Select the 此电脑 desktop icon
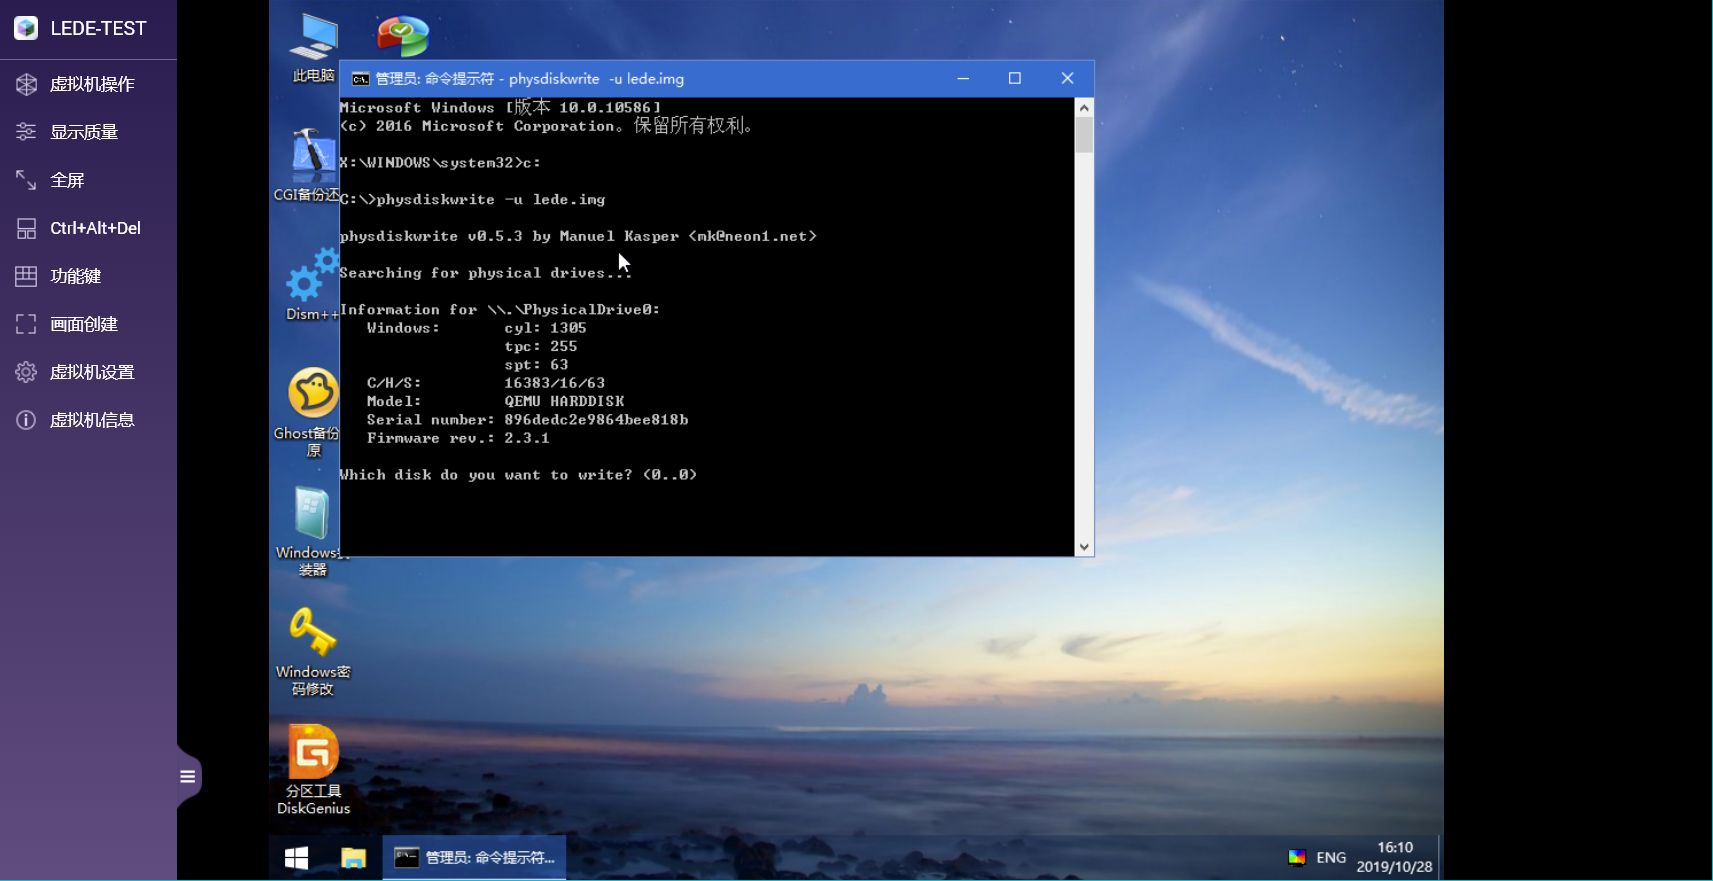Screen dimensions: 1713x881 313,48
